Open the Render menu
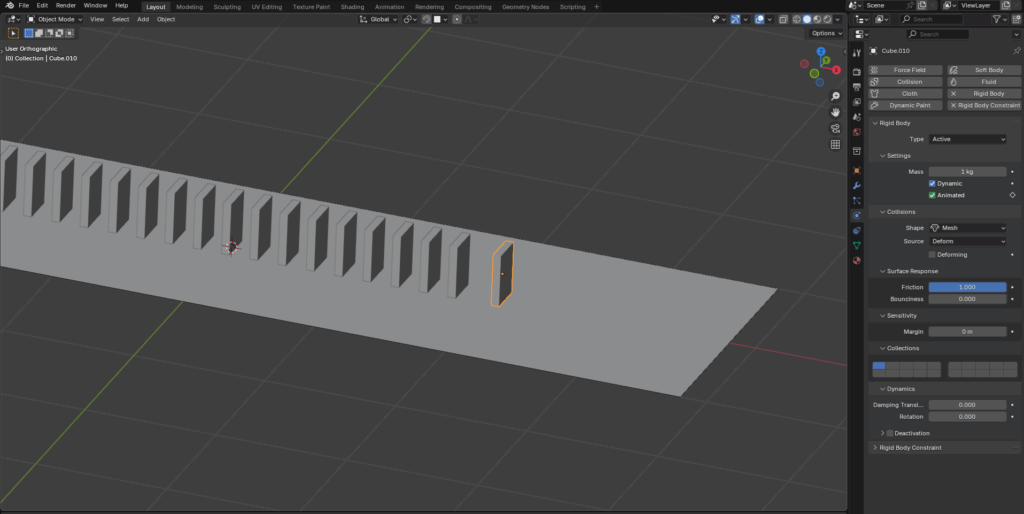This screenshot has width=1024, height=514. click(x=65, y=5)
